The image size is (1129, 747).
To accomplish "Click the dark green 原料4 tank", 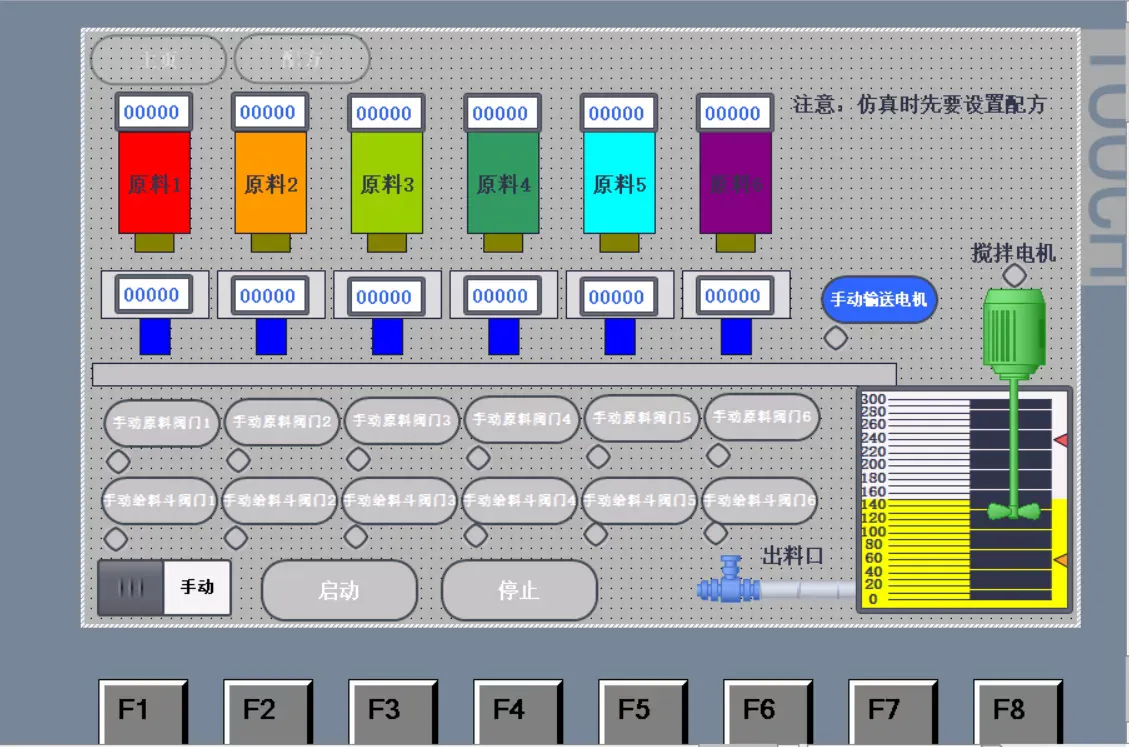I will pos(503,185).
